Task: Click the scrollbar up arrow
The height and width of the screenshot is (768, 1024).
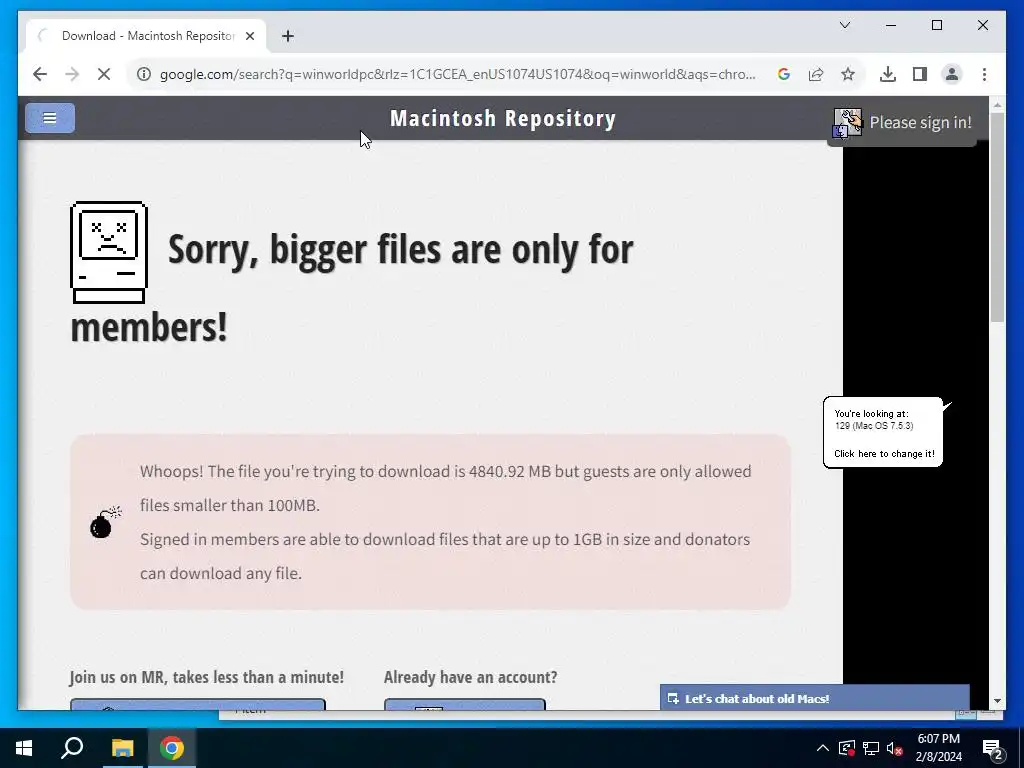Action: coord(997,105)
